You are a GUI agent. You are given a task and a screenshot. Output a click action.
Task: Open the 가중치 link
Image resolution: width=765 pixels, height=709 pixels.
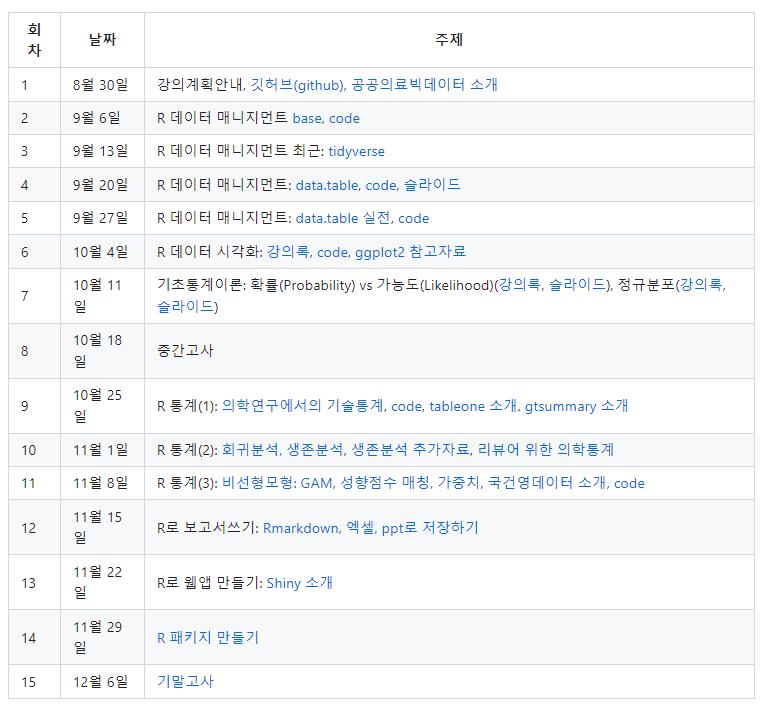click(x=459, y=483)
